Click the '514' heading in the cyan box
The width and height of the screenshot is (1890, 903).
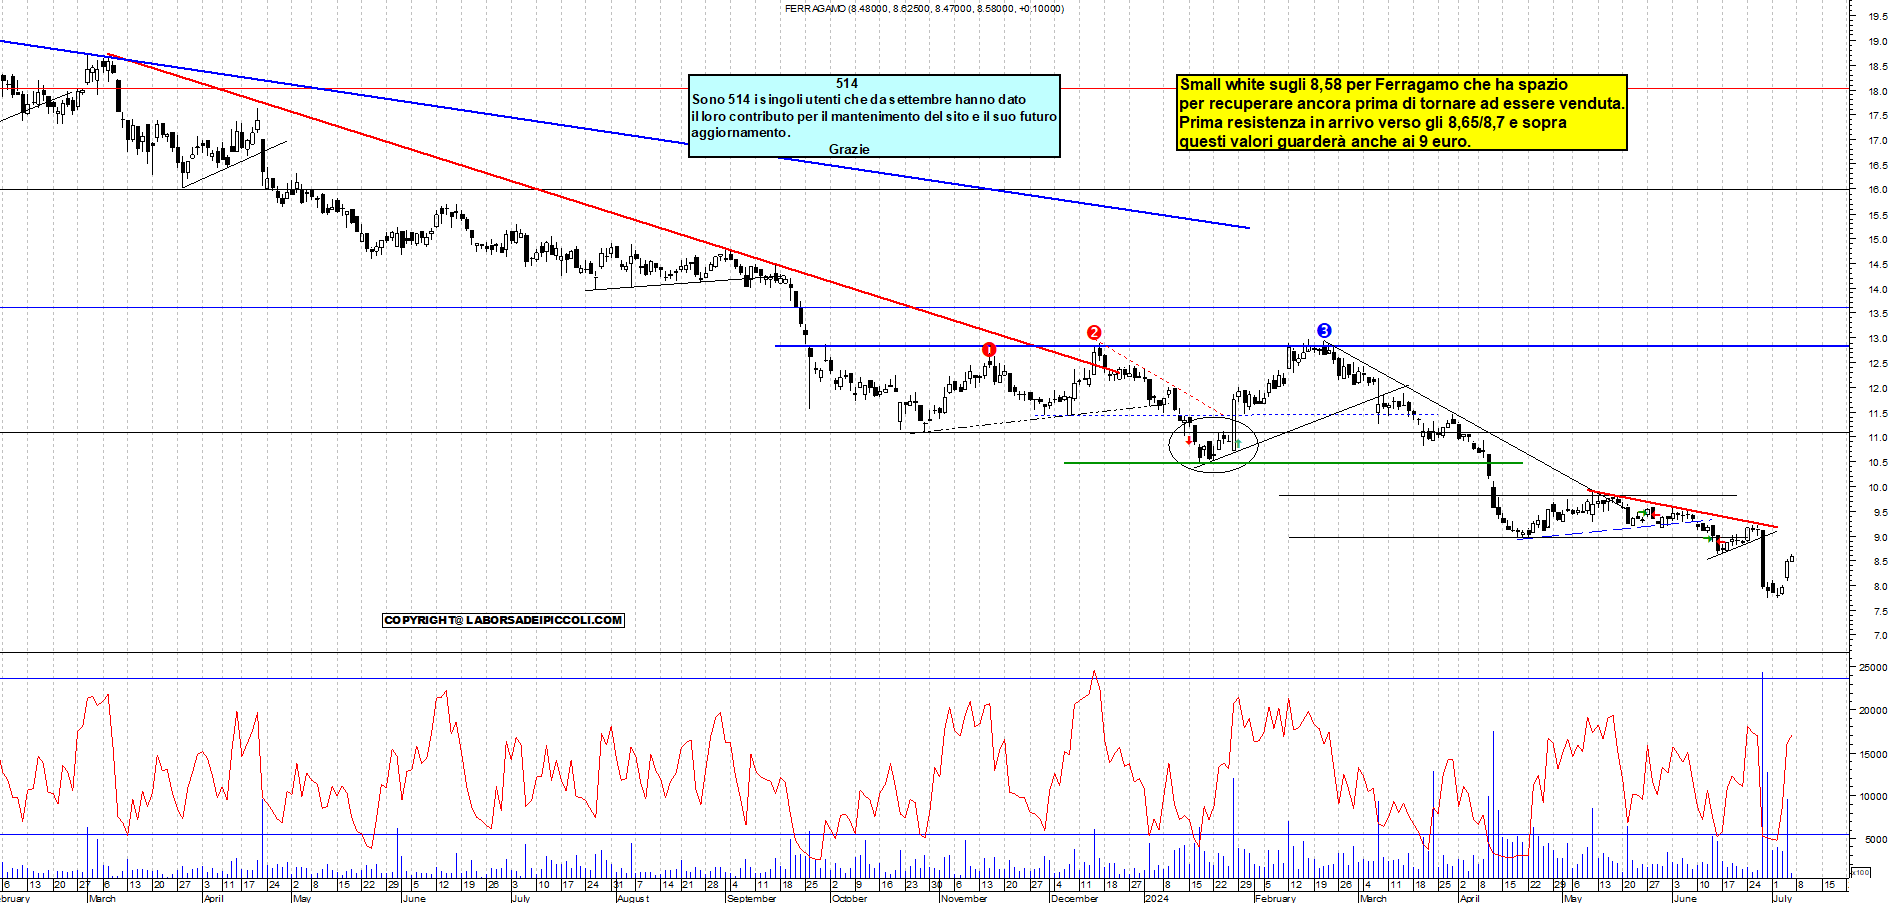[x=847, y=83]
